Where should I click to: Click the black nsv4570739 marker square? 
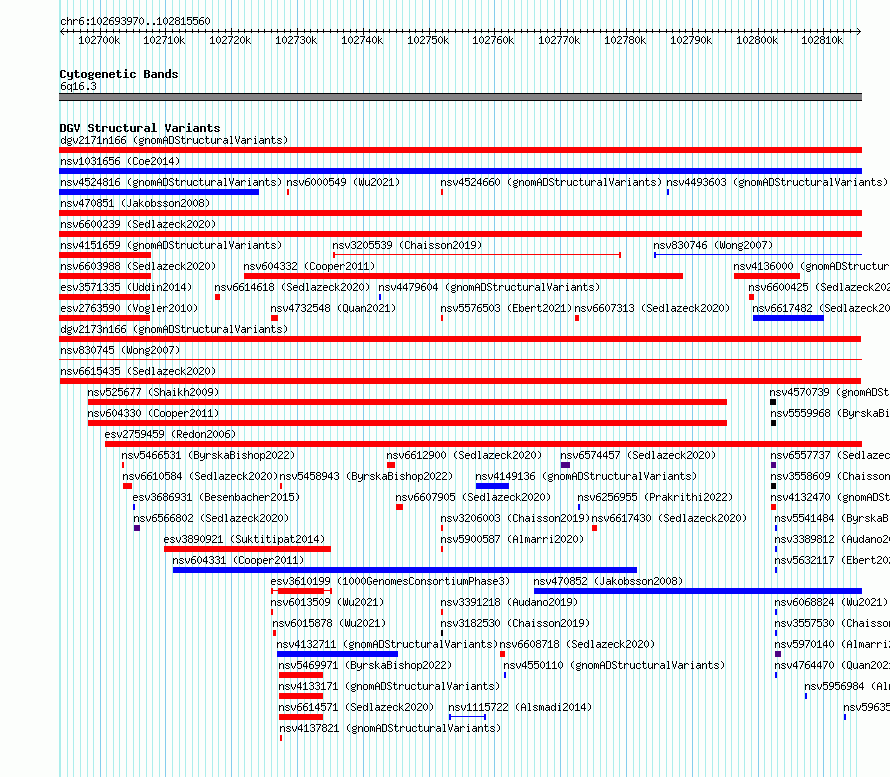773,402
